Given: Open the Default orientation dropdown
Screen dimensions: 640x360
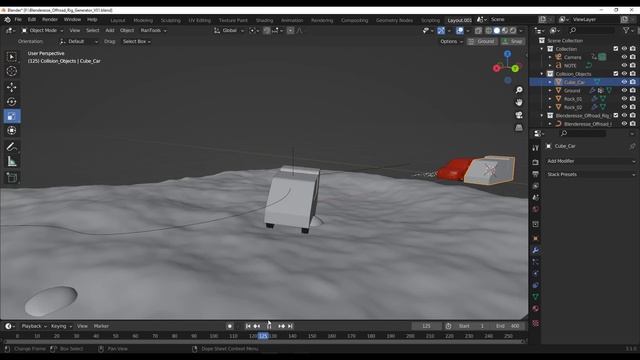Looking at the screenshot, I should point(78,41).
